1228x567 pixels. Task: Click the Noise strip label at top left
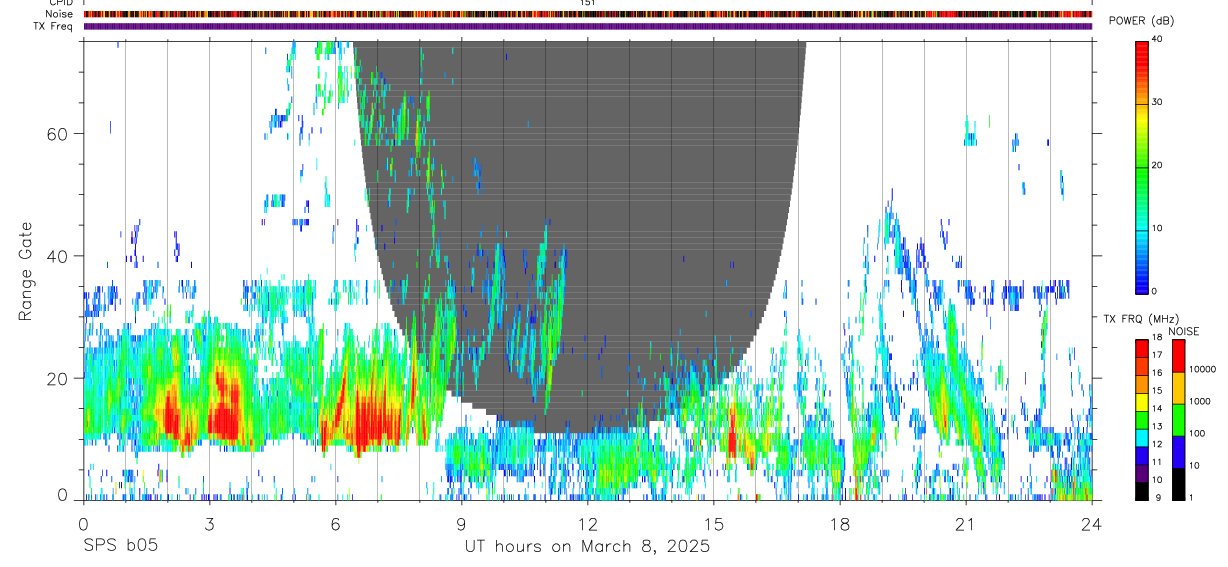tap(60, 14)
